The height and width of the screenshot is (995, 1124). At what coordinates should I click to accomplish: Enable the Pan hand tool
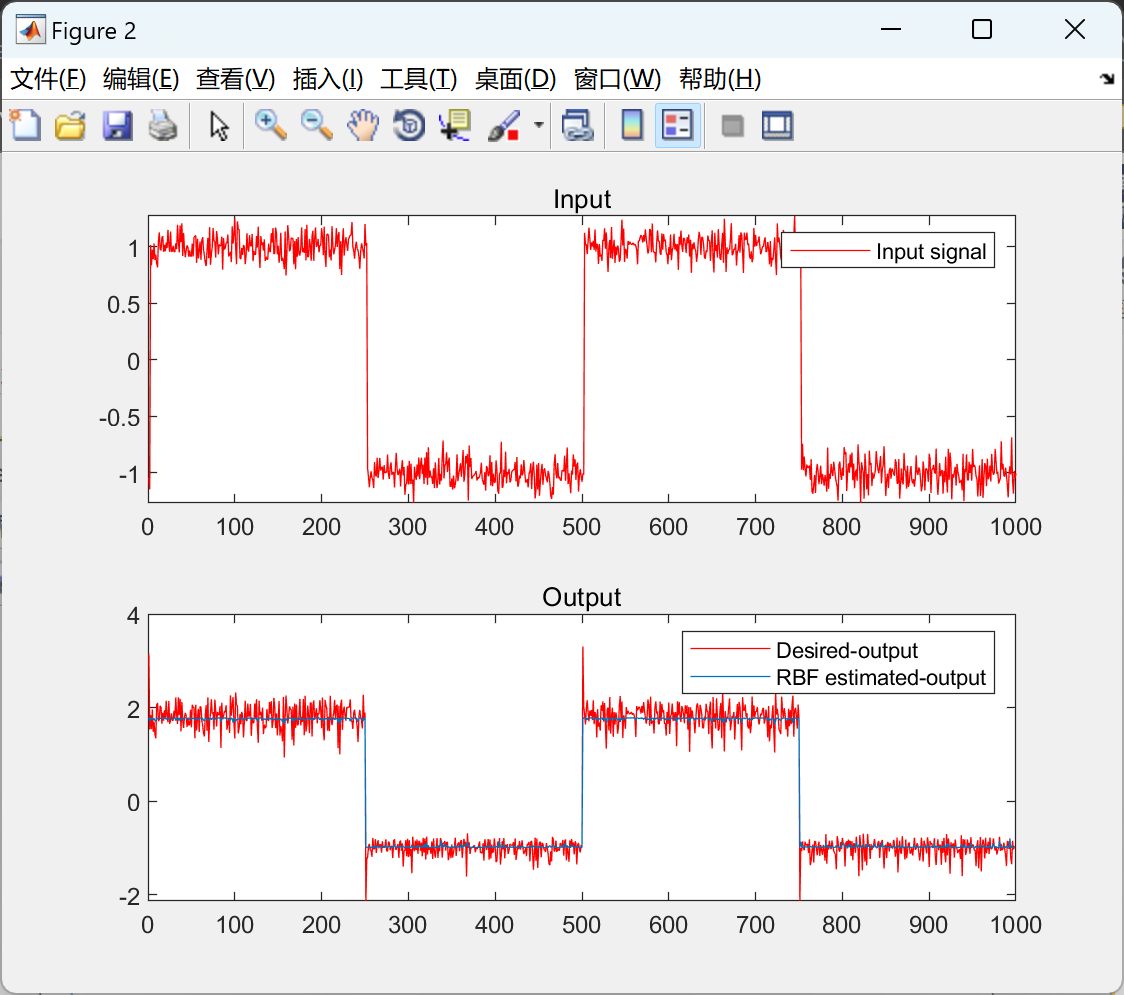coord(363,125)
